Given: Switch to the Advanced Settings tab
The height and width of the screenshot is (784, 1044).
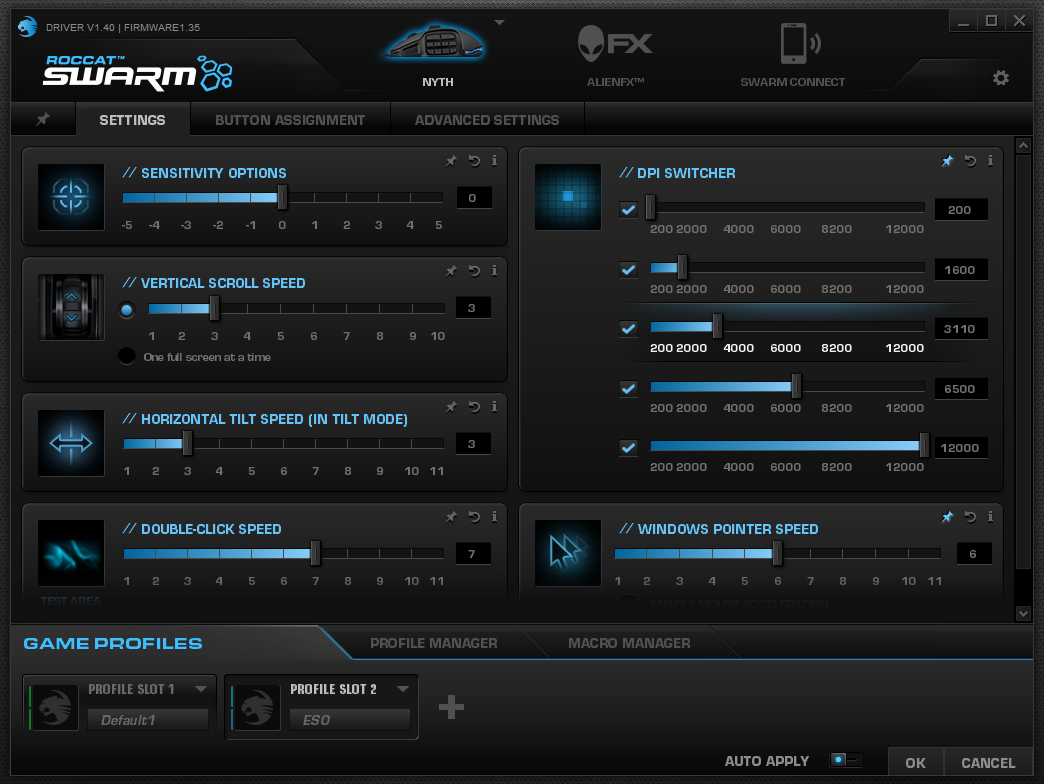Looking at the screenshot, I should [x=487, y=120].
